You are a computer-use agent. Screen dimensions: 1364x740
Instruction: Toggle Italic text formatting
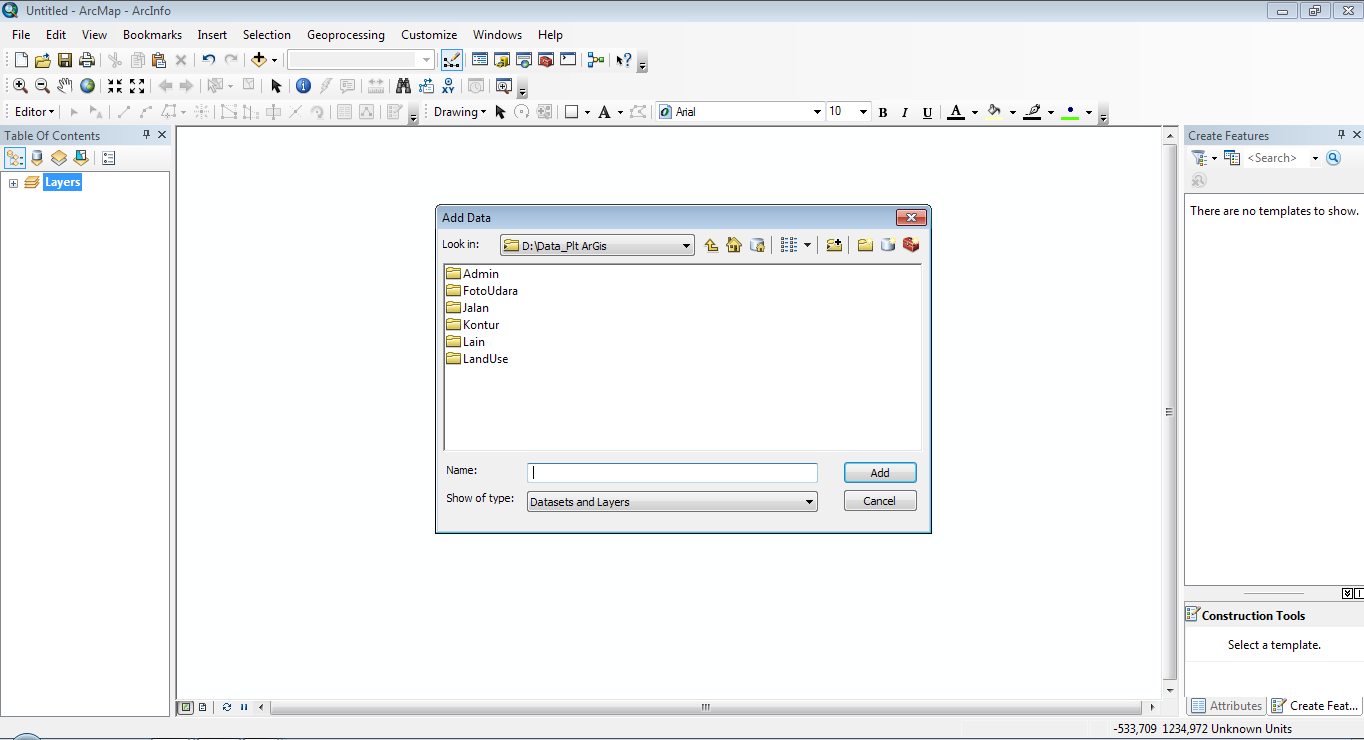pos(905,112)
